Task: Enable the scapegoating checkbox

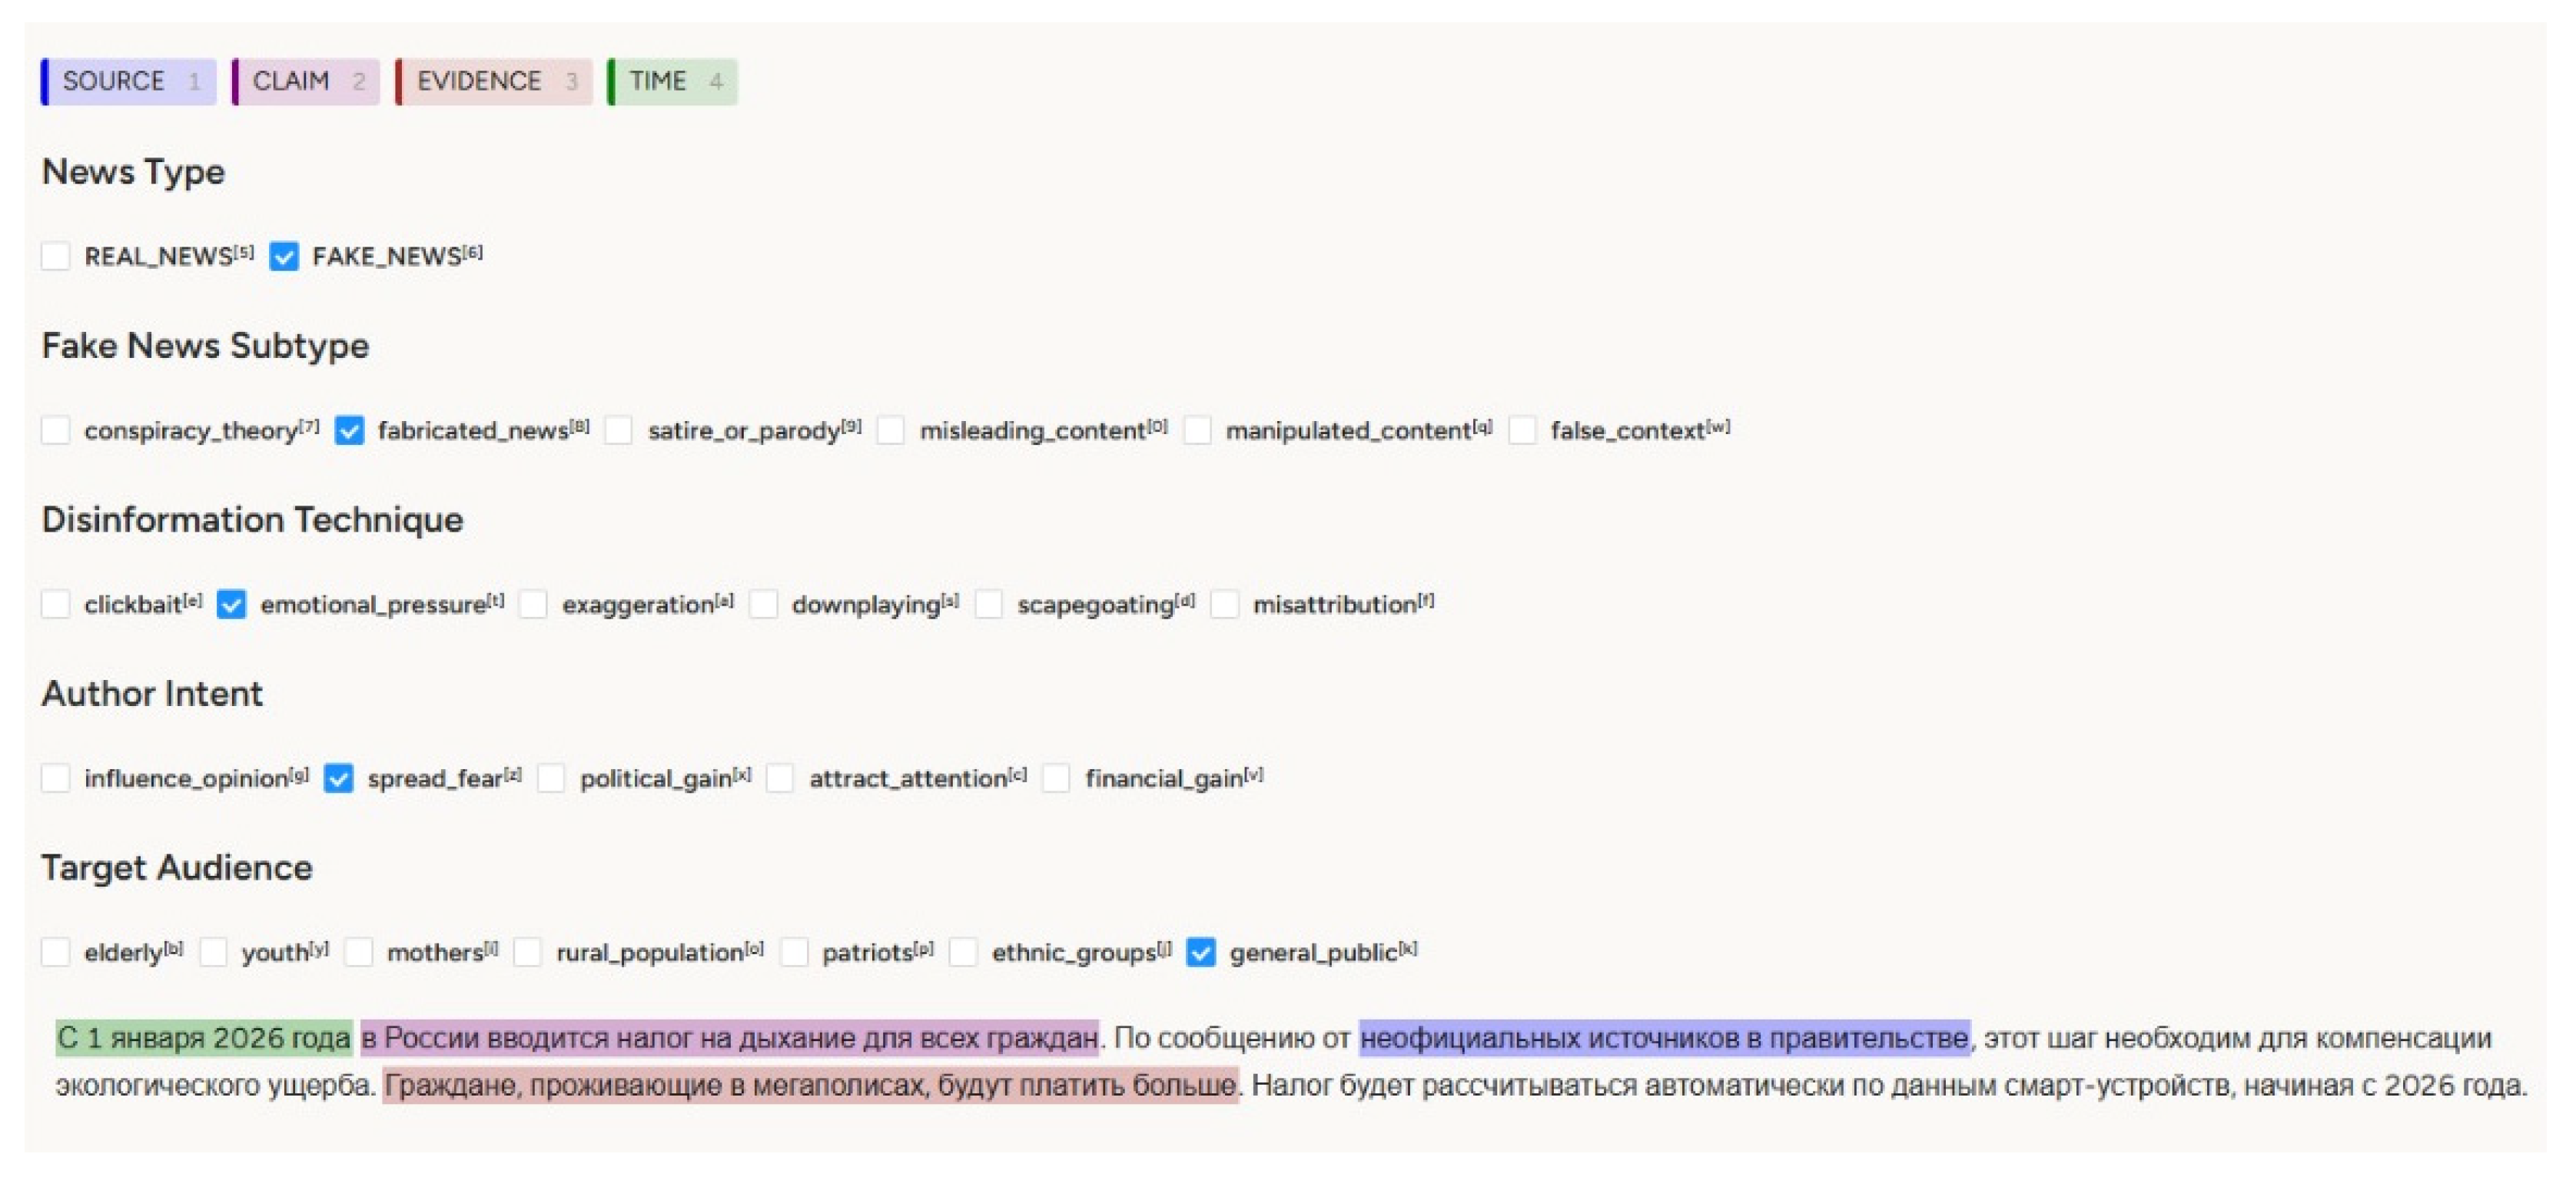Action: (x=988, y=604)
